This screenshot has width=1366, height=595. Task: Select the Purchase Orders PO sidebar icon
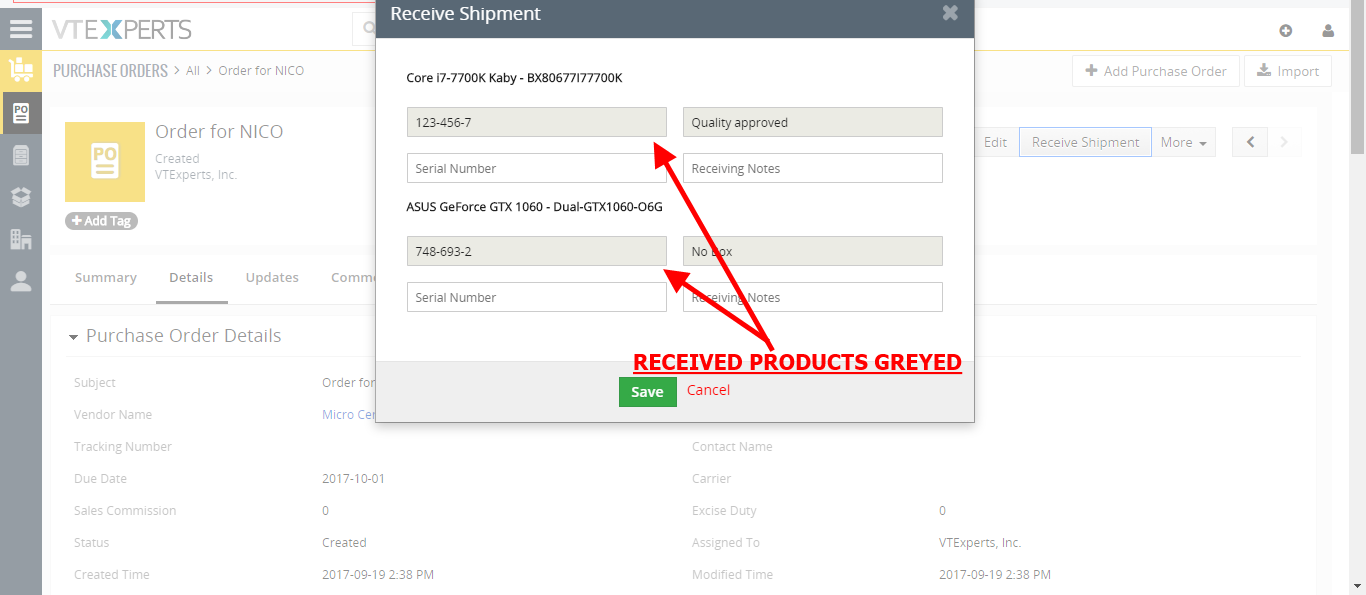[21, 113]
